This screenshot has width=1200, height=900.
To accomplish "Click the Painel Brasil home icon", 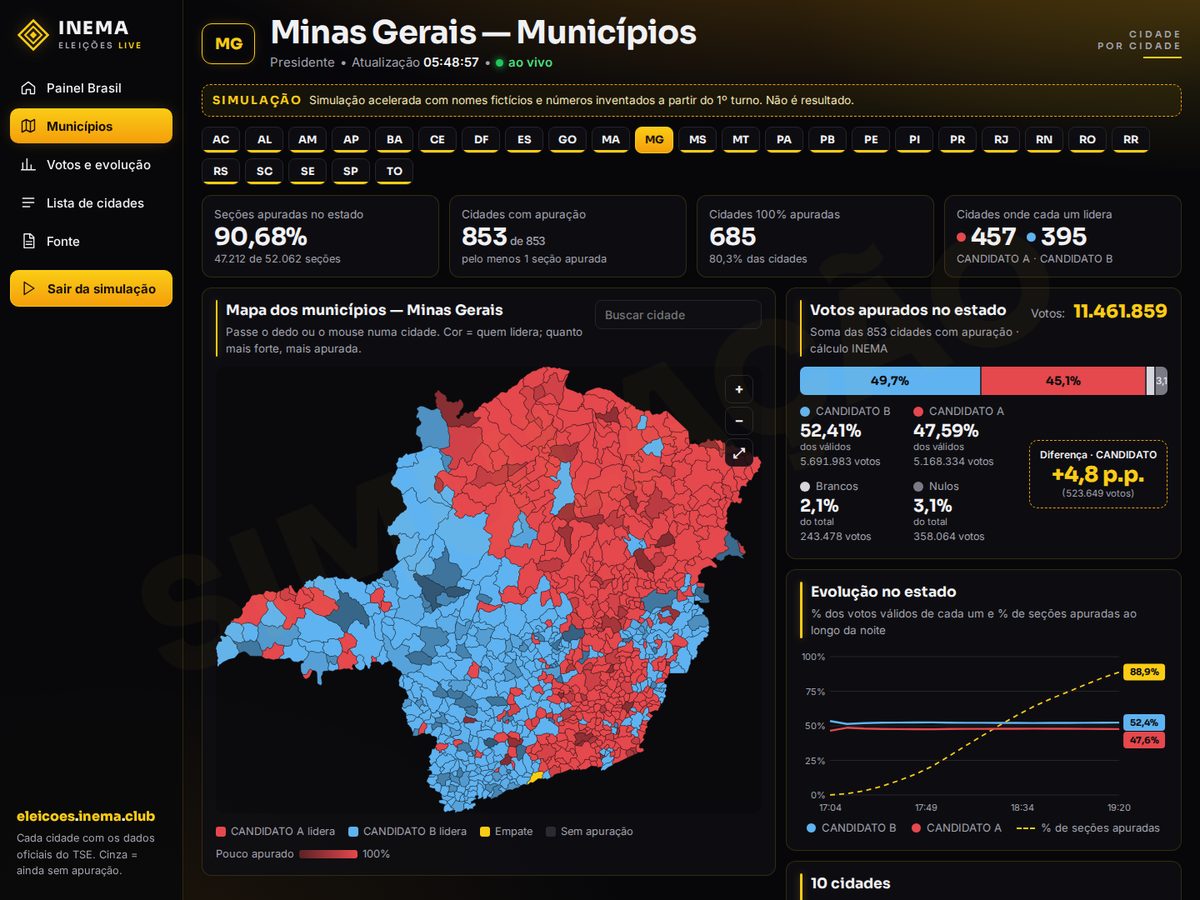I will pos(28,88).
